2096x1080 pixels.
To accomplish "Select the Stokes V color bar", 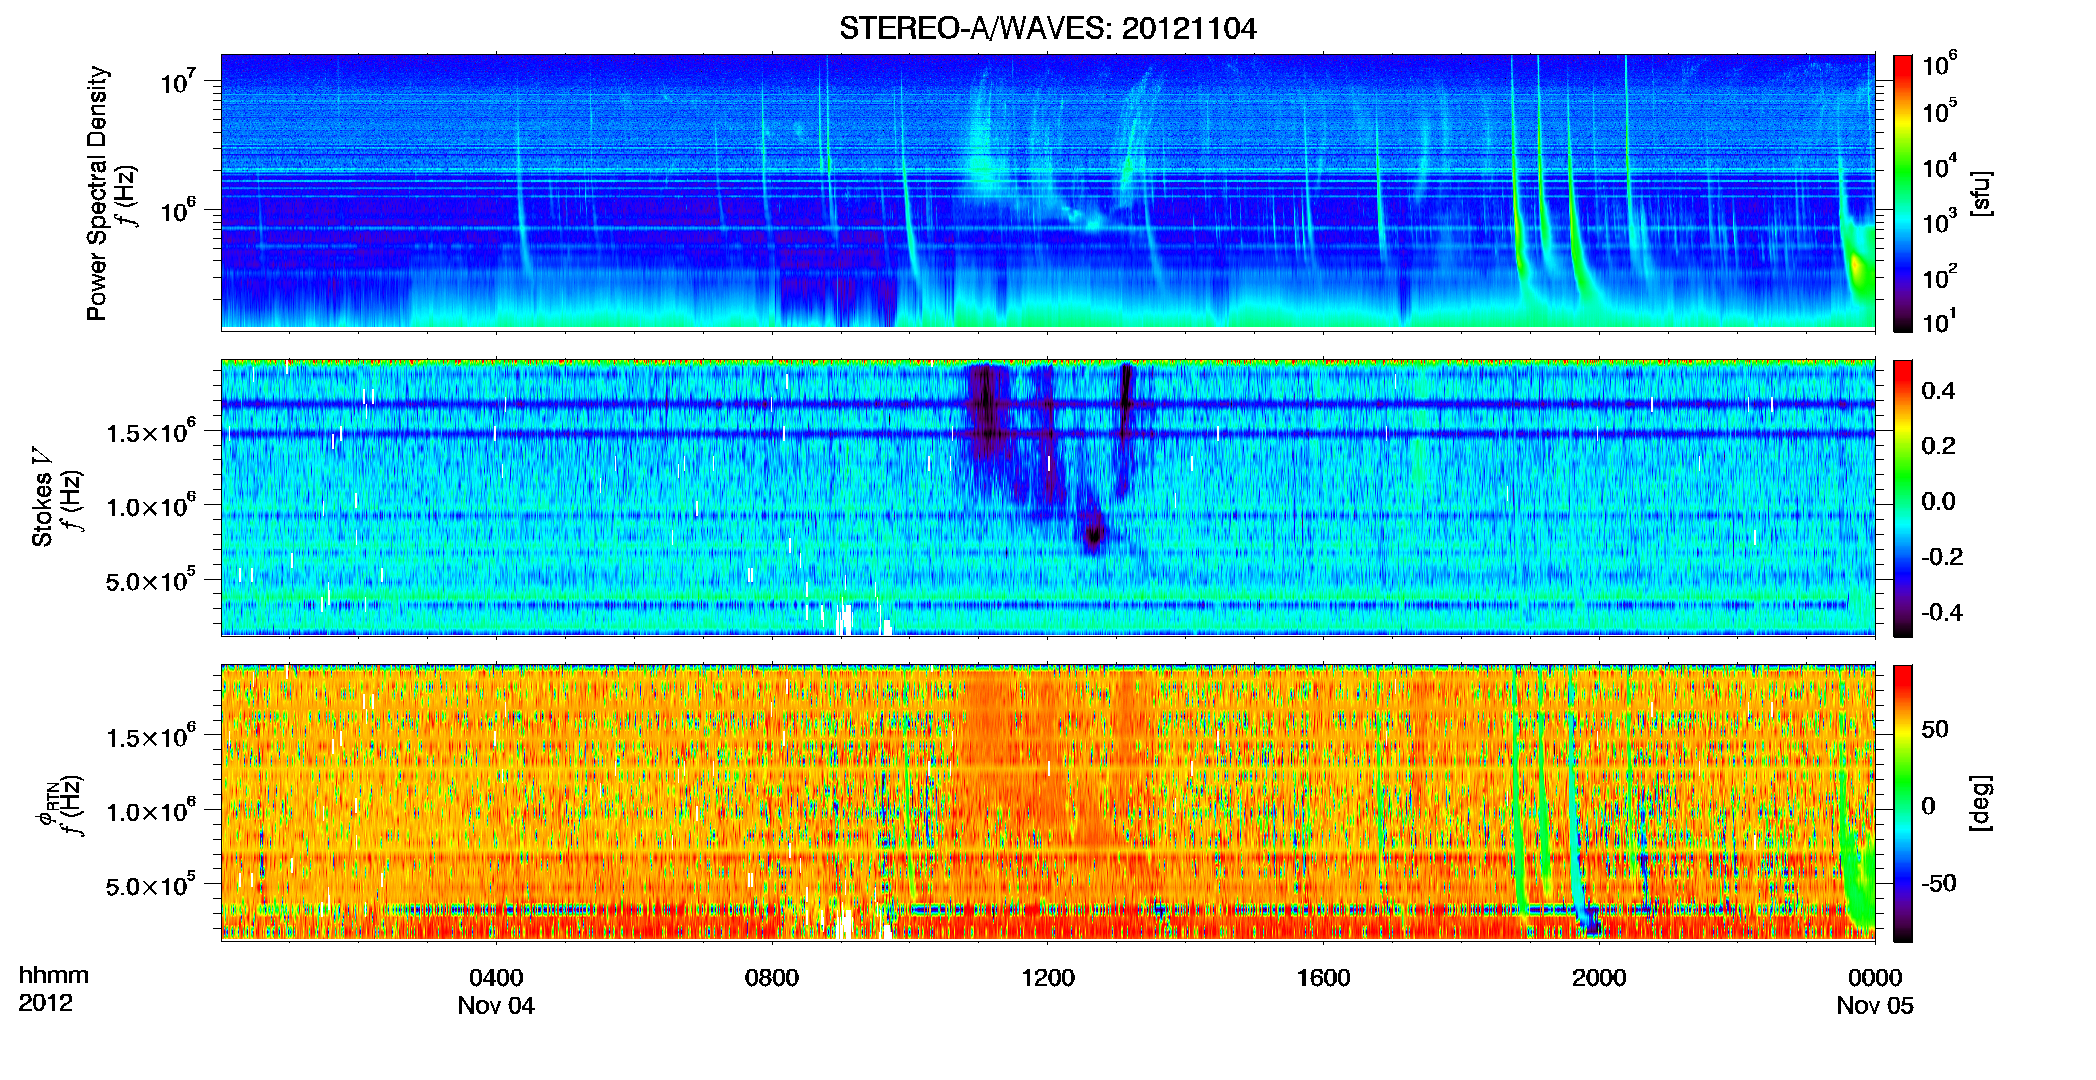I will pos(1902,498).
